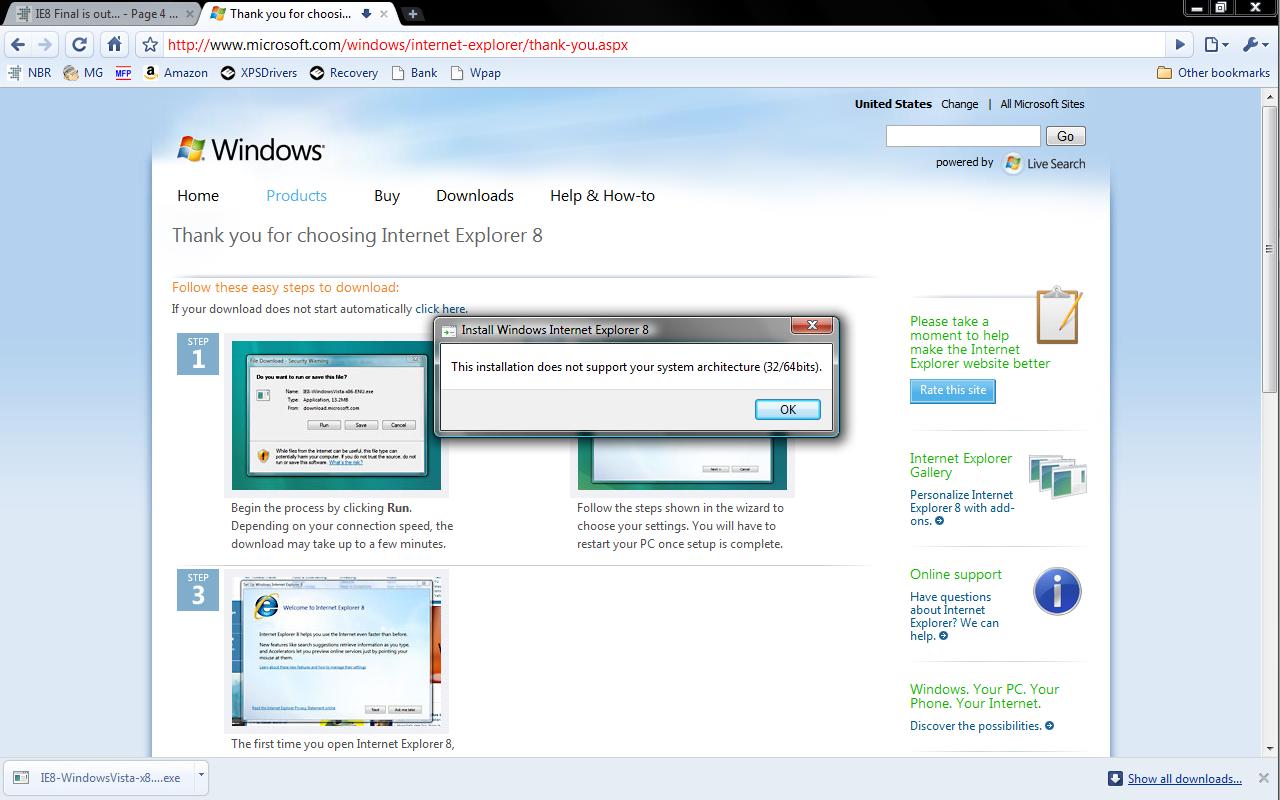Click 'Have questions about Internet Explorer' link
The height and width of the screenshot is (800, 1280).
pos(954,616)
